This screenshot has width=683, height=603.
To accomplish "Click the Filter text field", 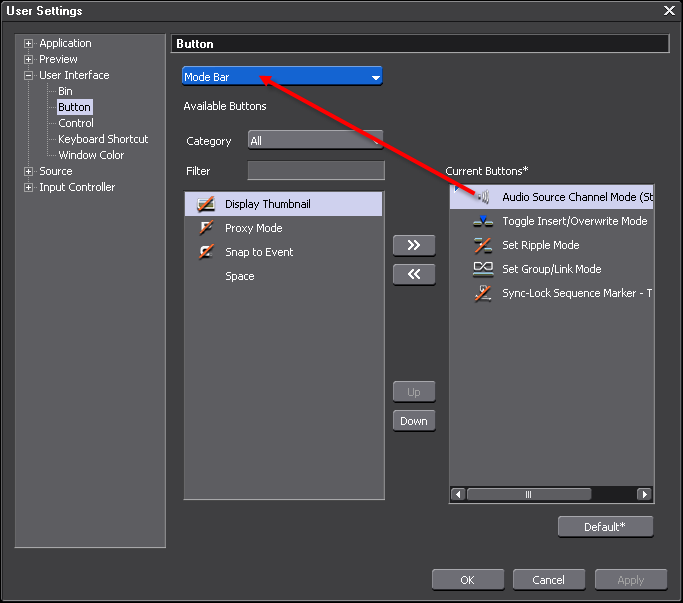I will point(316,171).
